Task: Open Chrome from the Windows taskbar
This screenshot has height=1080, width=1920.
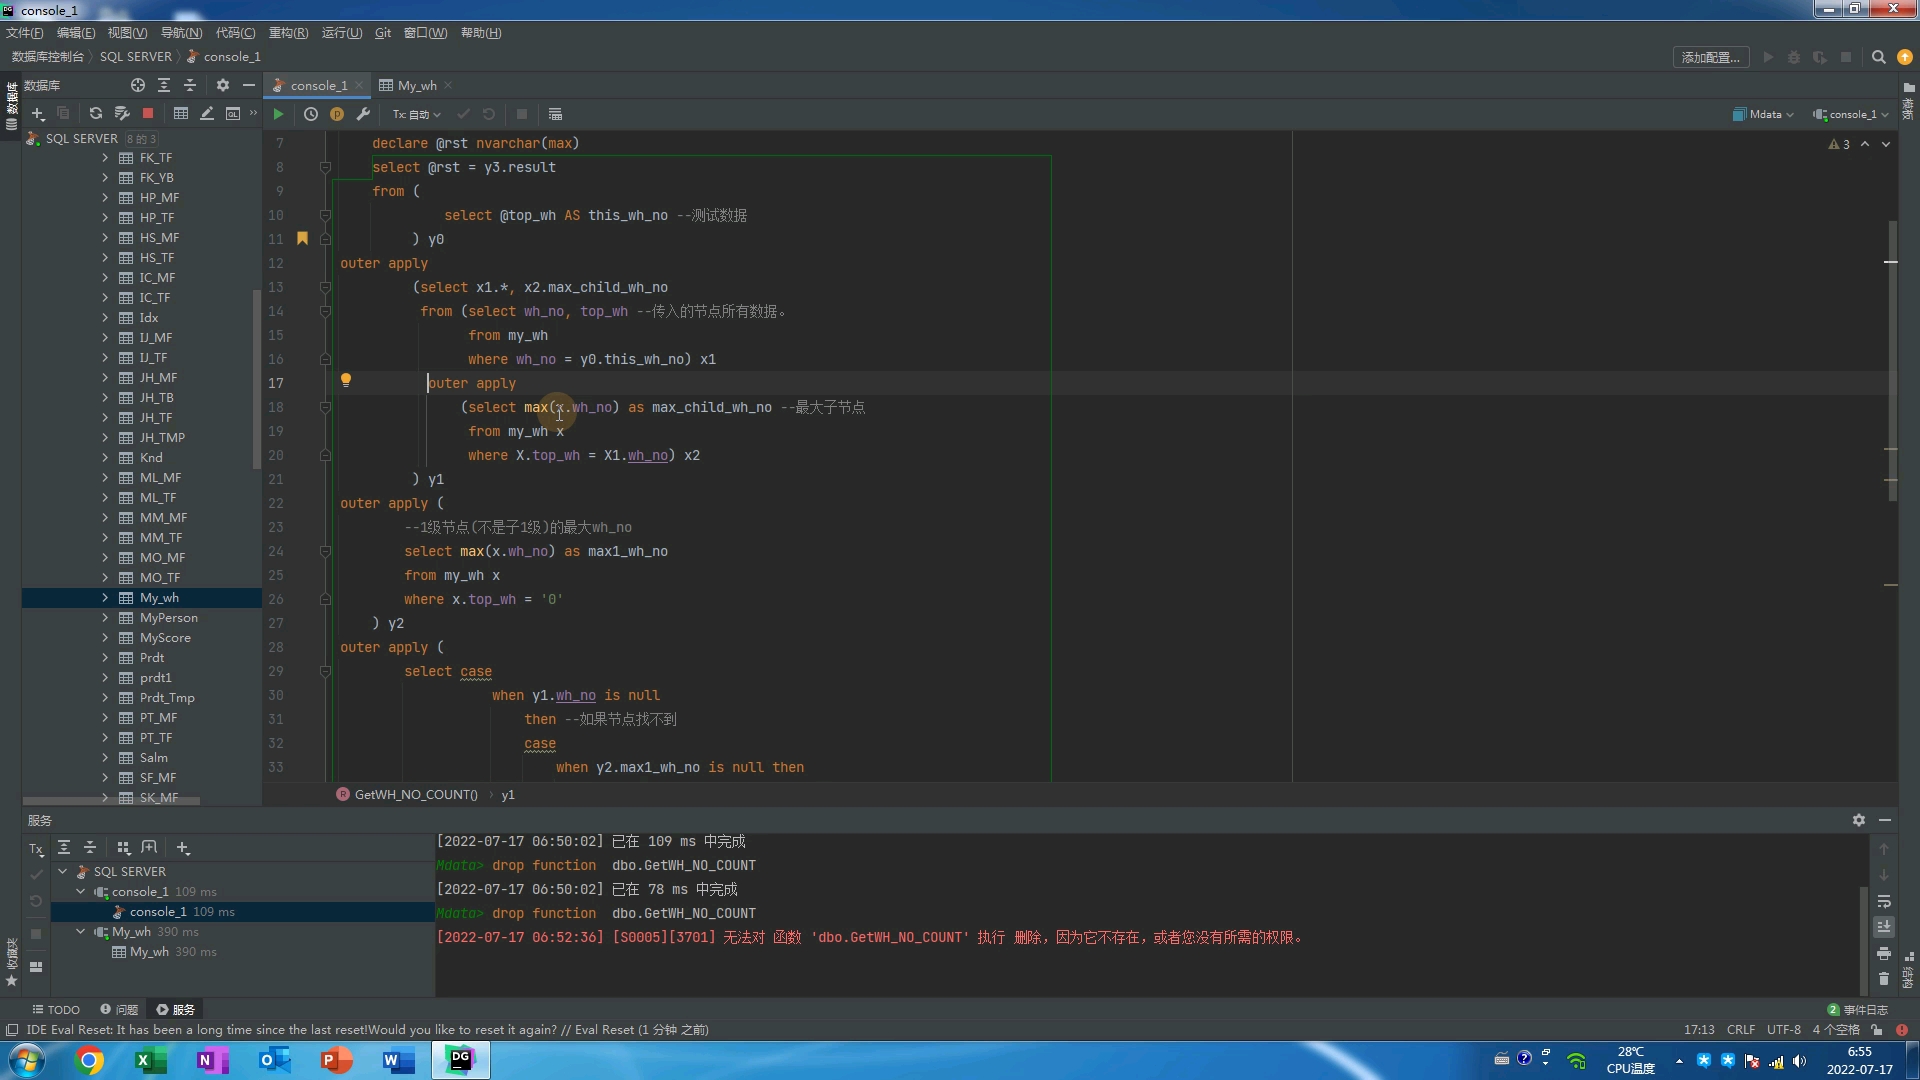Action: (90, 1060)
